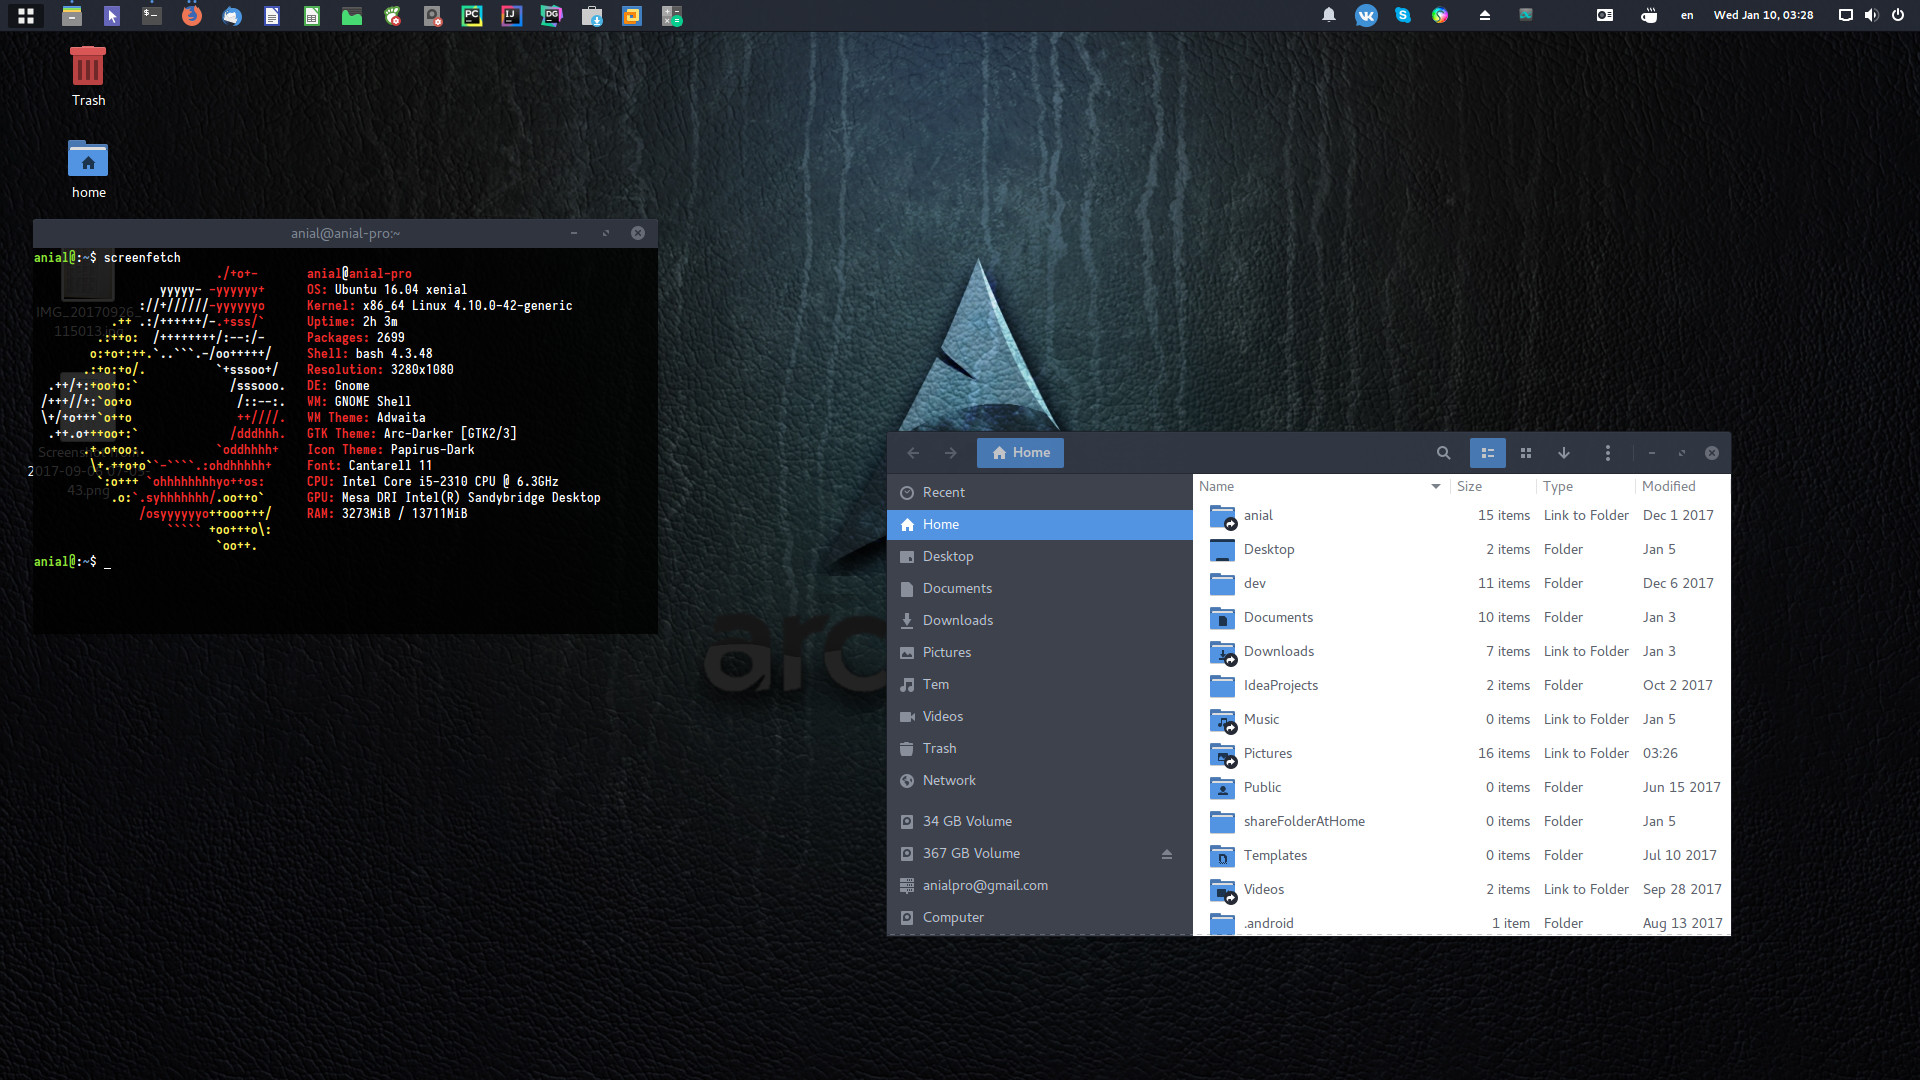
Task: Open Thunderbird mail from the top panel
Action: click(232, 16)
